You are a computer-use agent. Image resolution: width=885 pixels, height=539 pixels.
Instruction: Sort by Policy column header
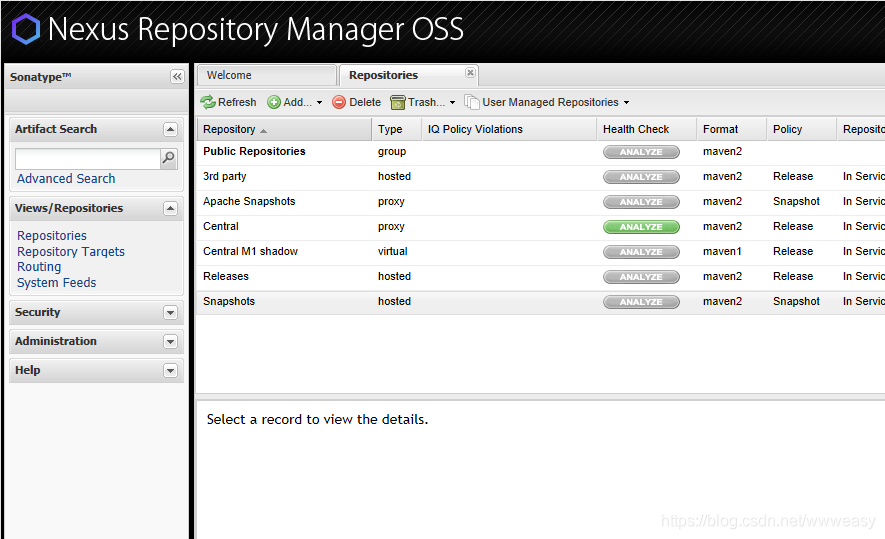pos(801,129)
